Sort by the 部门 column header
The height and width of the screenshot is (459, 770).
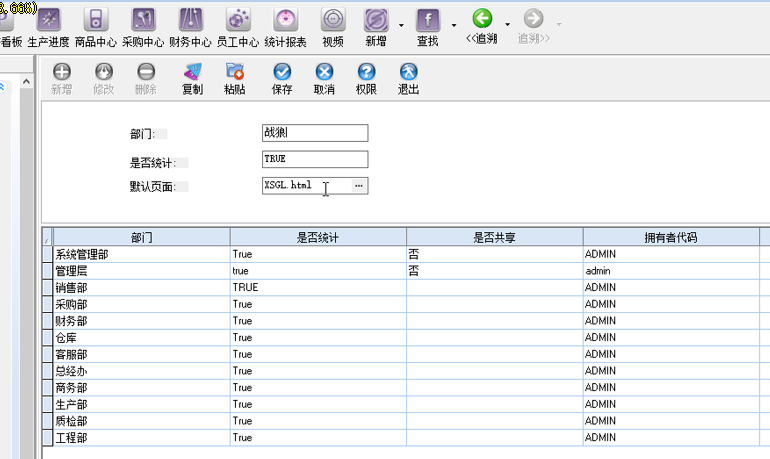[x=141, y=238]
